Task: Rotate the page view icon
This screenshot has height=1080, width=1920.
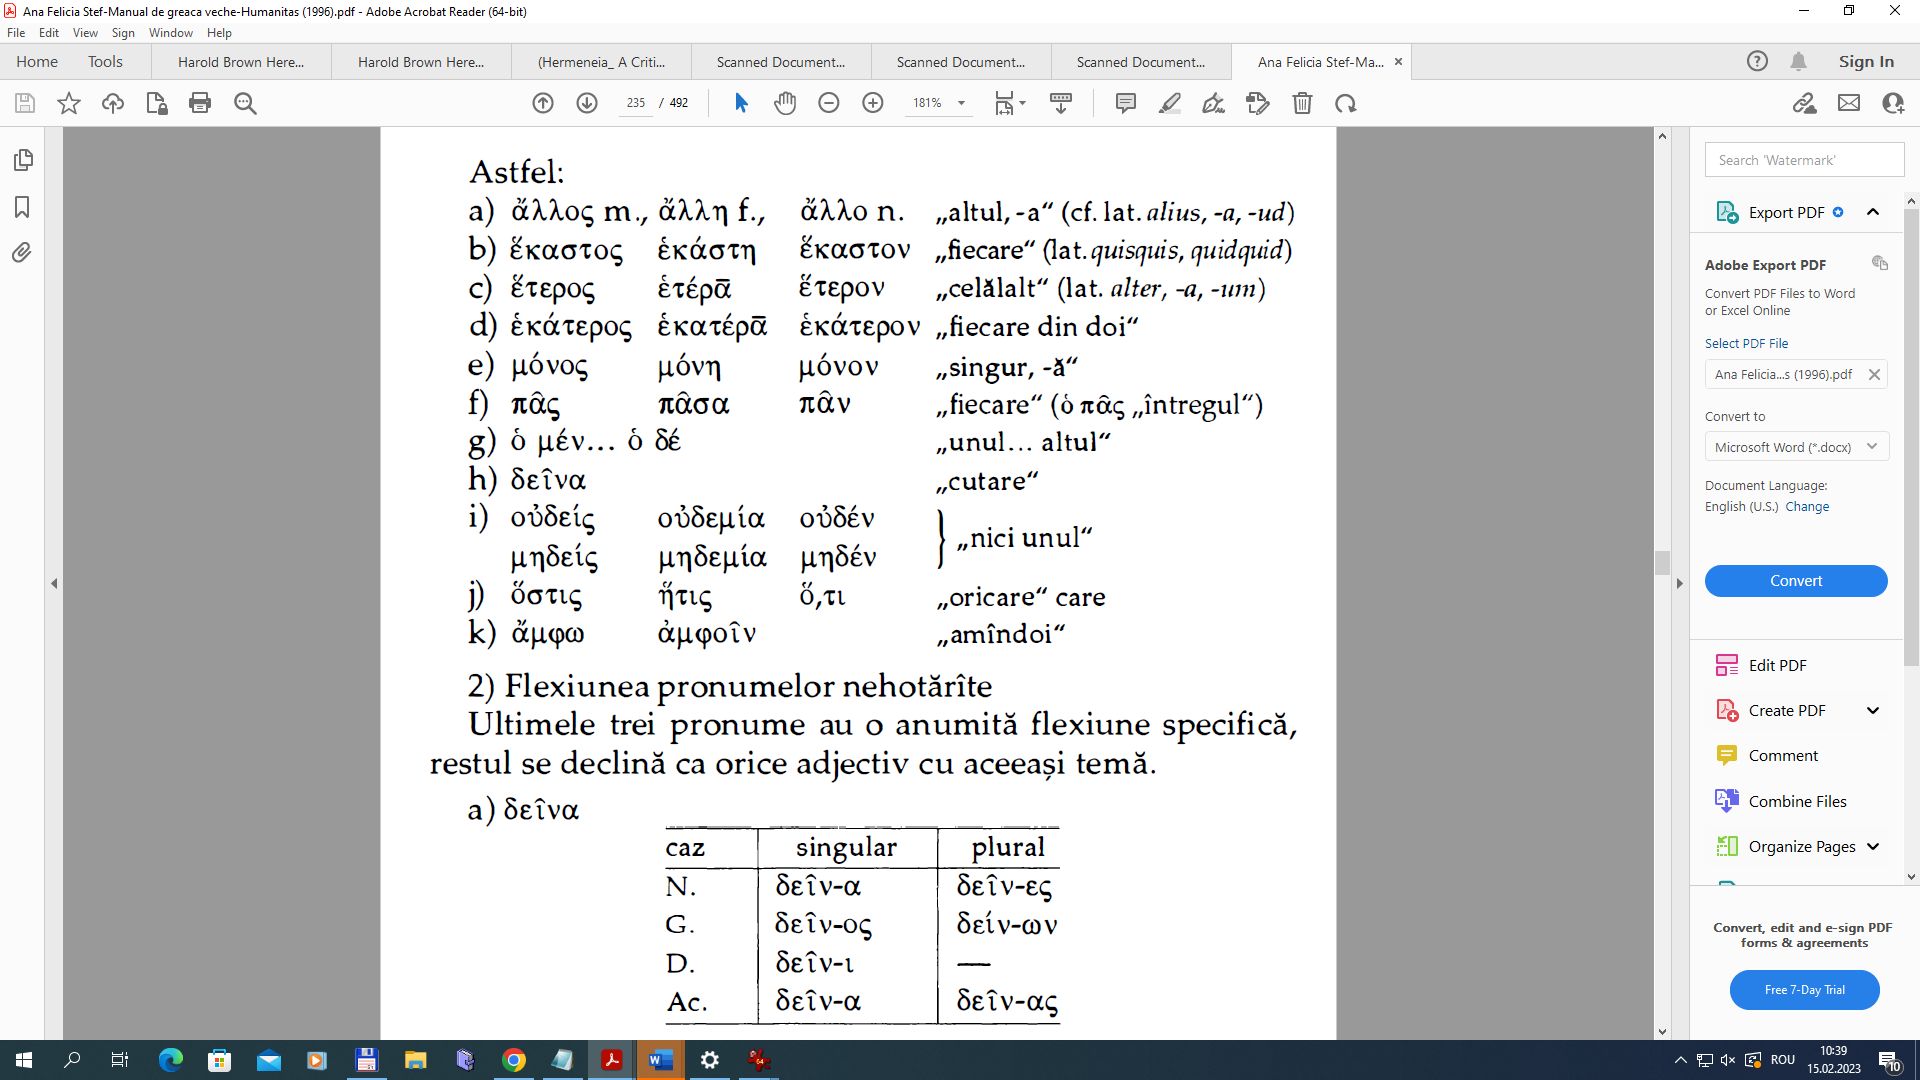Action: [1346, 103]
